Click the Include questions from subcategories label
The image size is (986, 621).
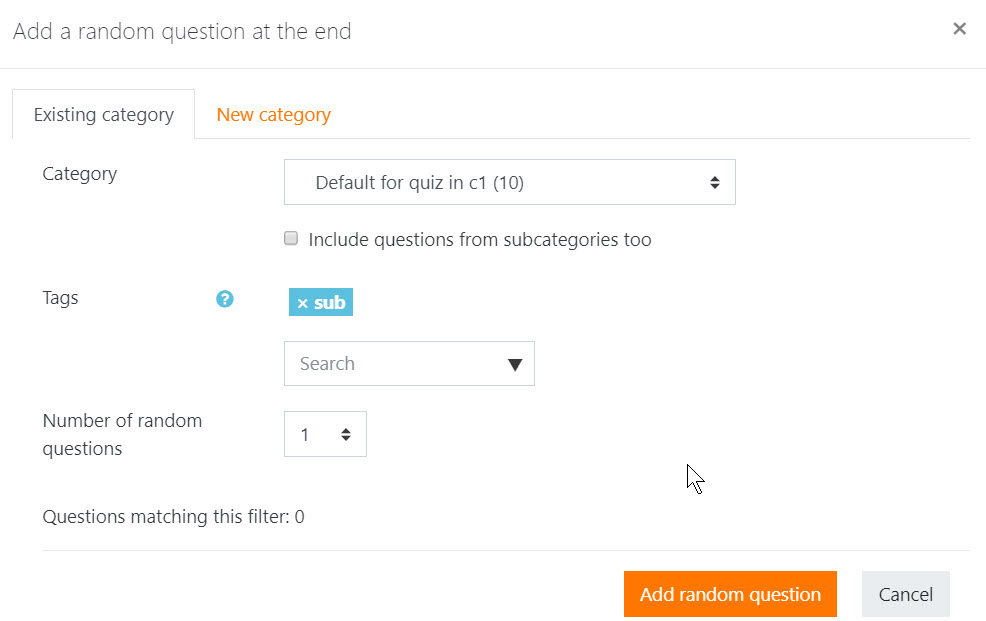click(480, 239)
